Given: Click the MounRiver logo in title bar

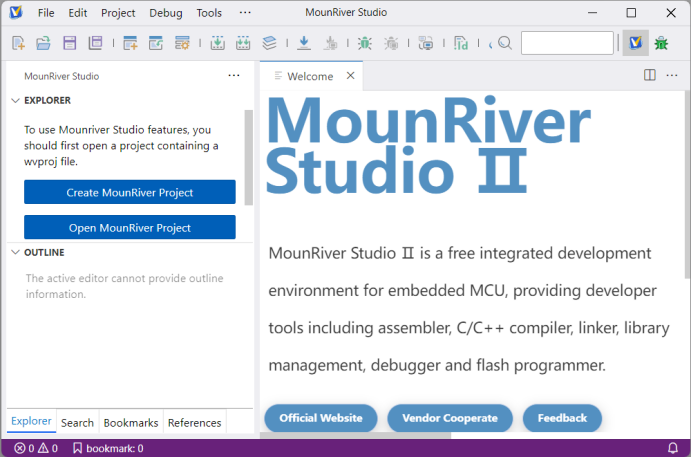Looking at the screenshot, I should pyautogui.click(x=16, y=12).
